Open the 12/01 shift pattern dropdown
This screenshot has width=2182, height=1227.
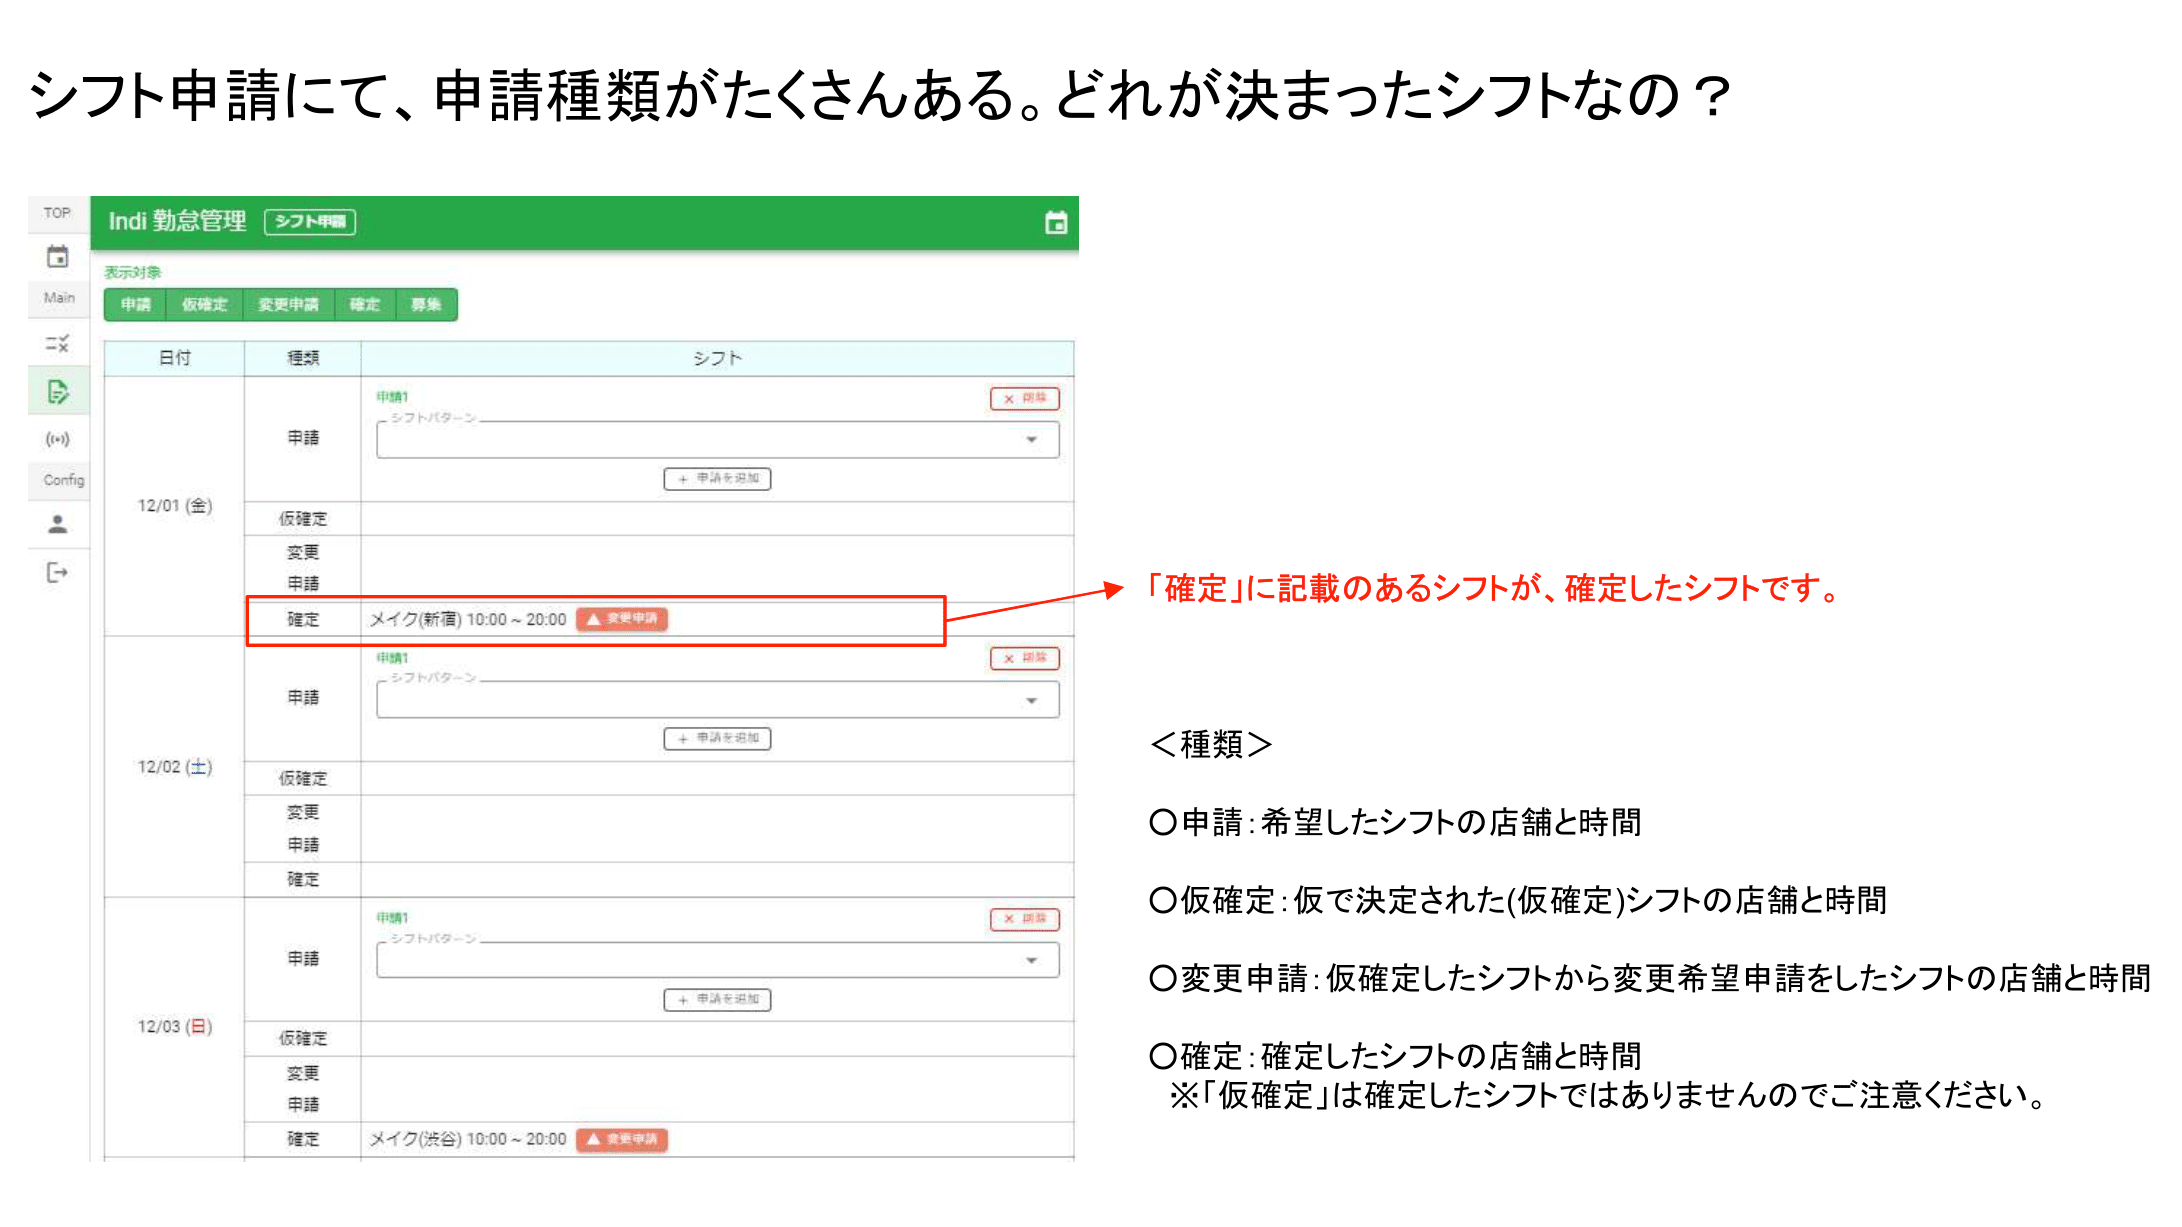[717, 440]
